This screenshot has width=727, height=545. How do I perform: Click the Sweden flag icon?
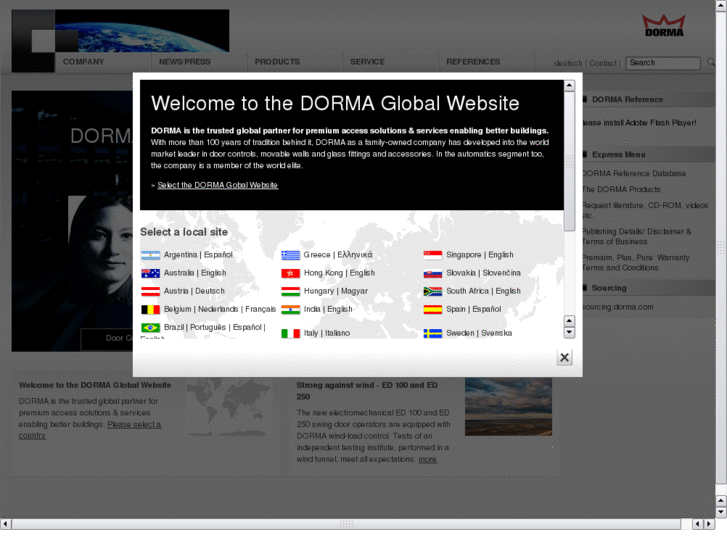433,333
